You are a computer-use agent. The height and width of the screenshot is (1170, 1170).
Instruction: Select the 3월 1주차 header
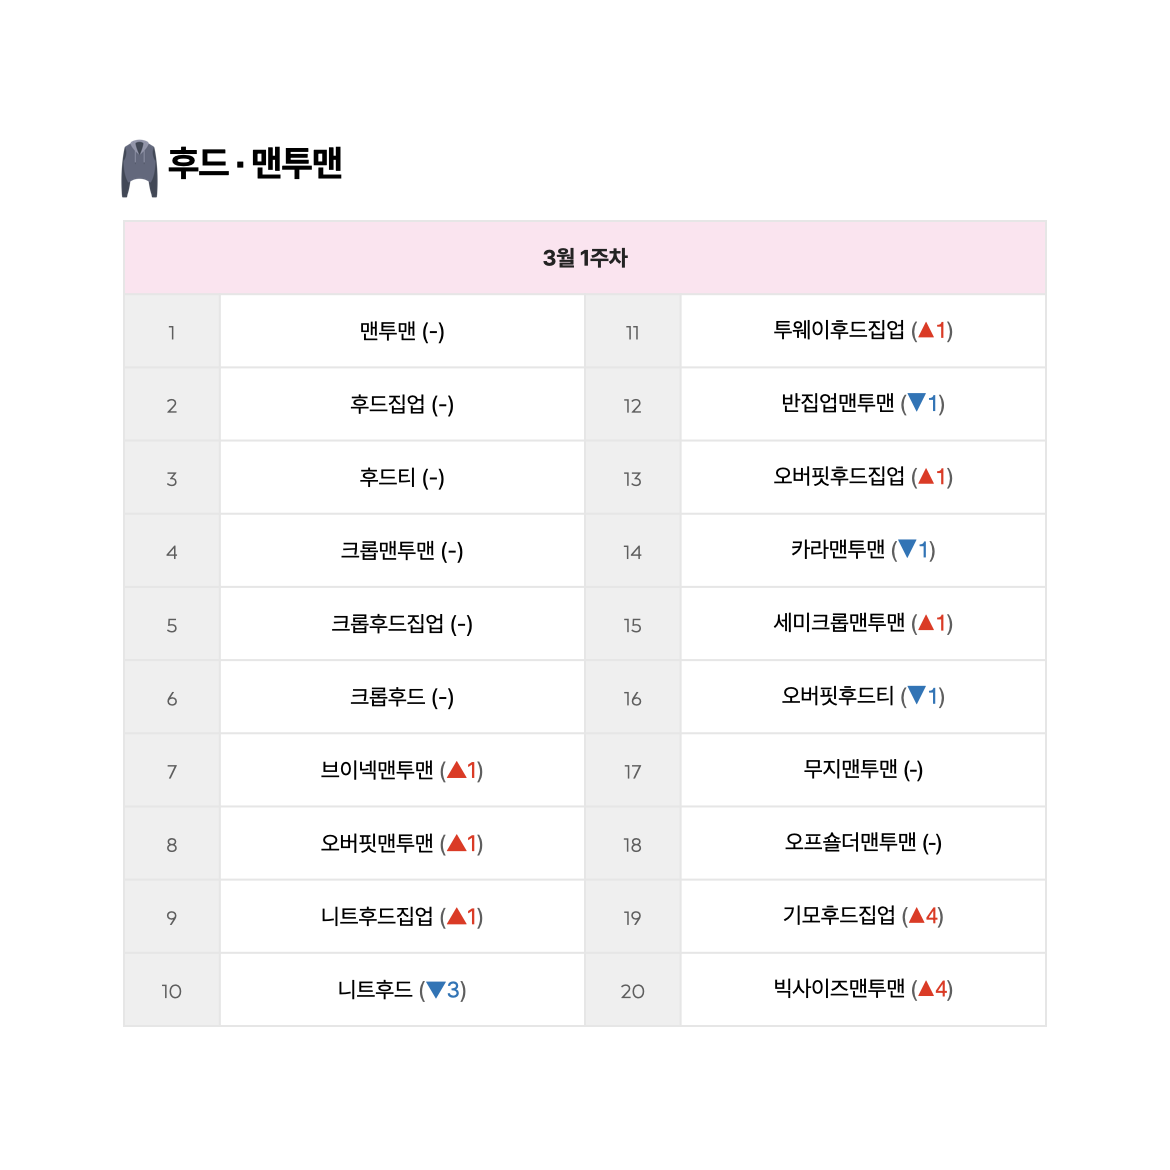(585, 258)
